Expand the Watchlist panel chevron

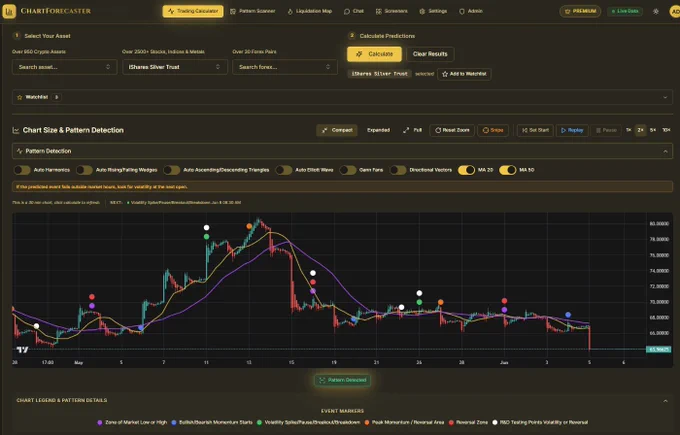[x=665, y=97]
